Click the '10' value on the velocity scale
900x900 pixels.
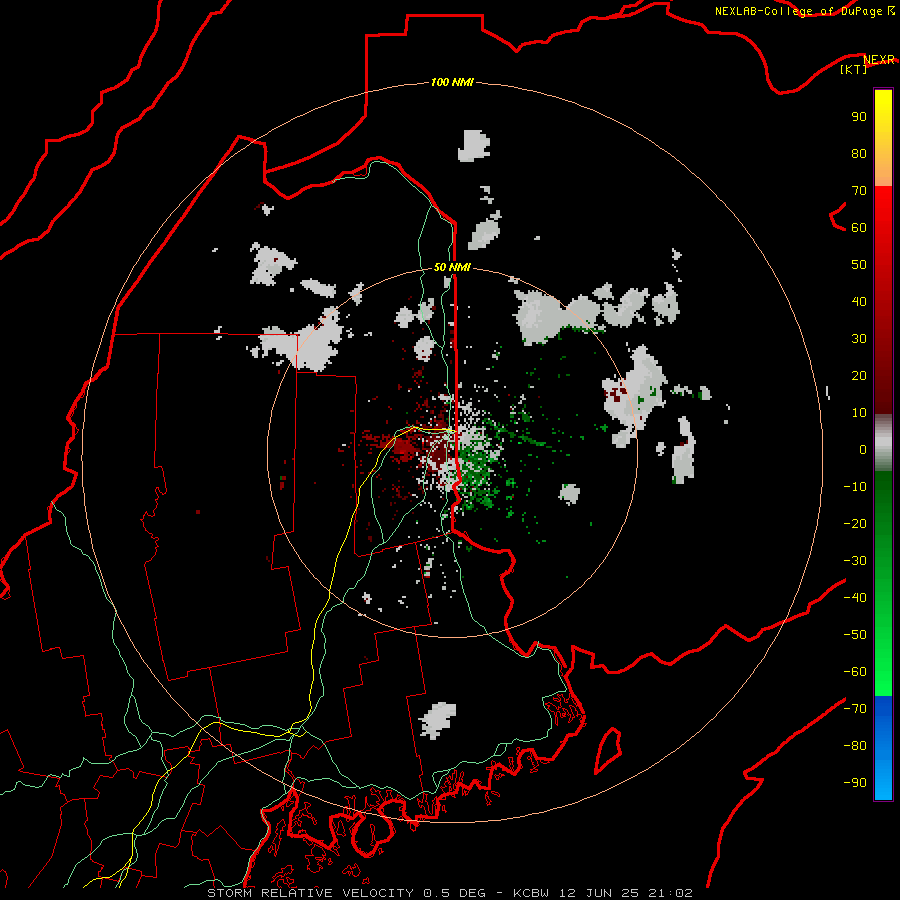click(x=859, y=413)
